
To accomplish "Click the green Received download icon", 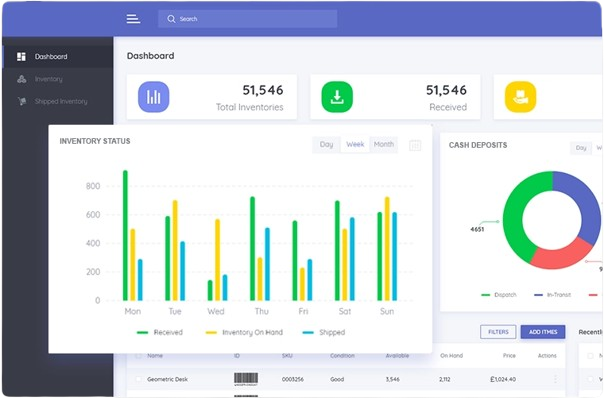I will (337, 97).
